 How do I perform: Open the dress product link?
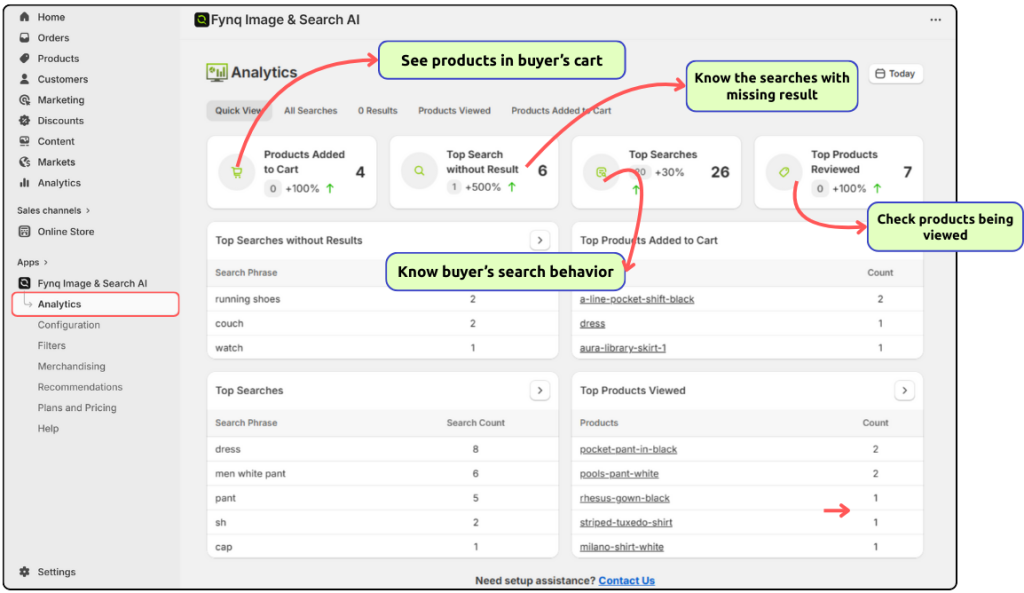pyautogui.click(x=592, y=323)
